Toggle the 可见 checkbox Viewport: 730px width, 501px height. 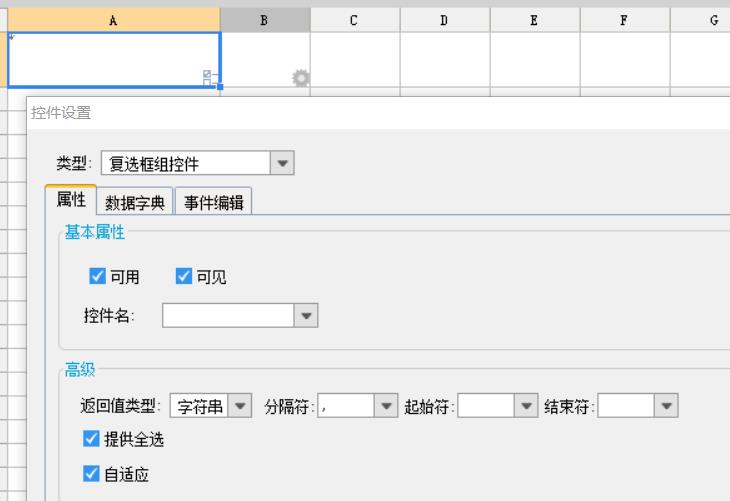point(184,276)
